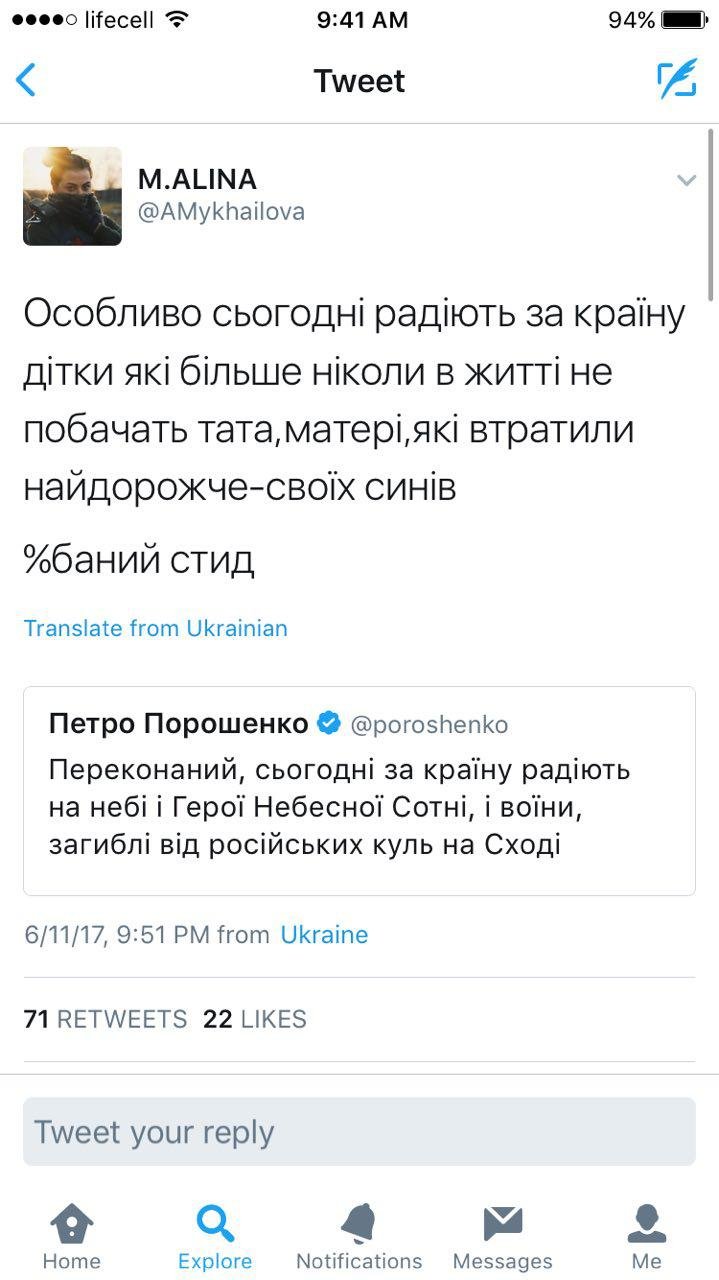
Task: Open the Notifications bell tab
Action: (359, 1236)
